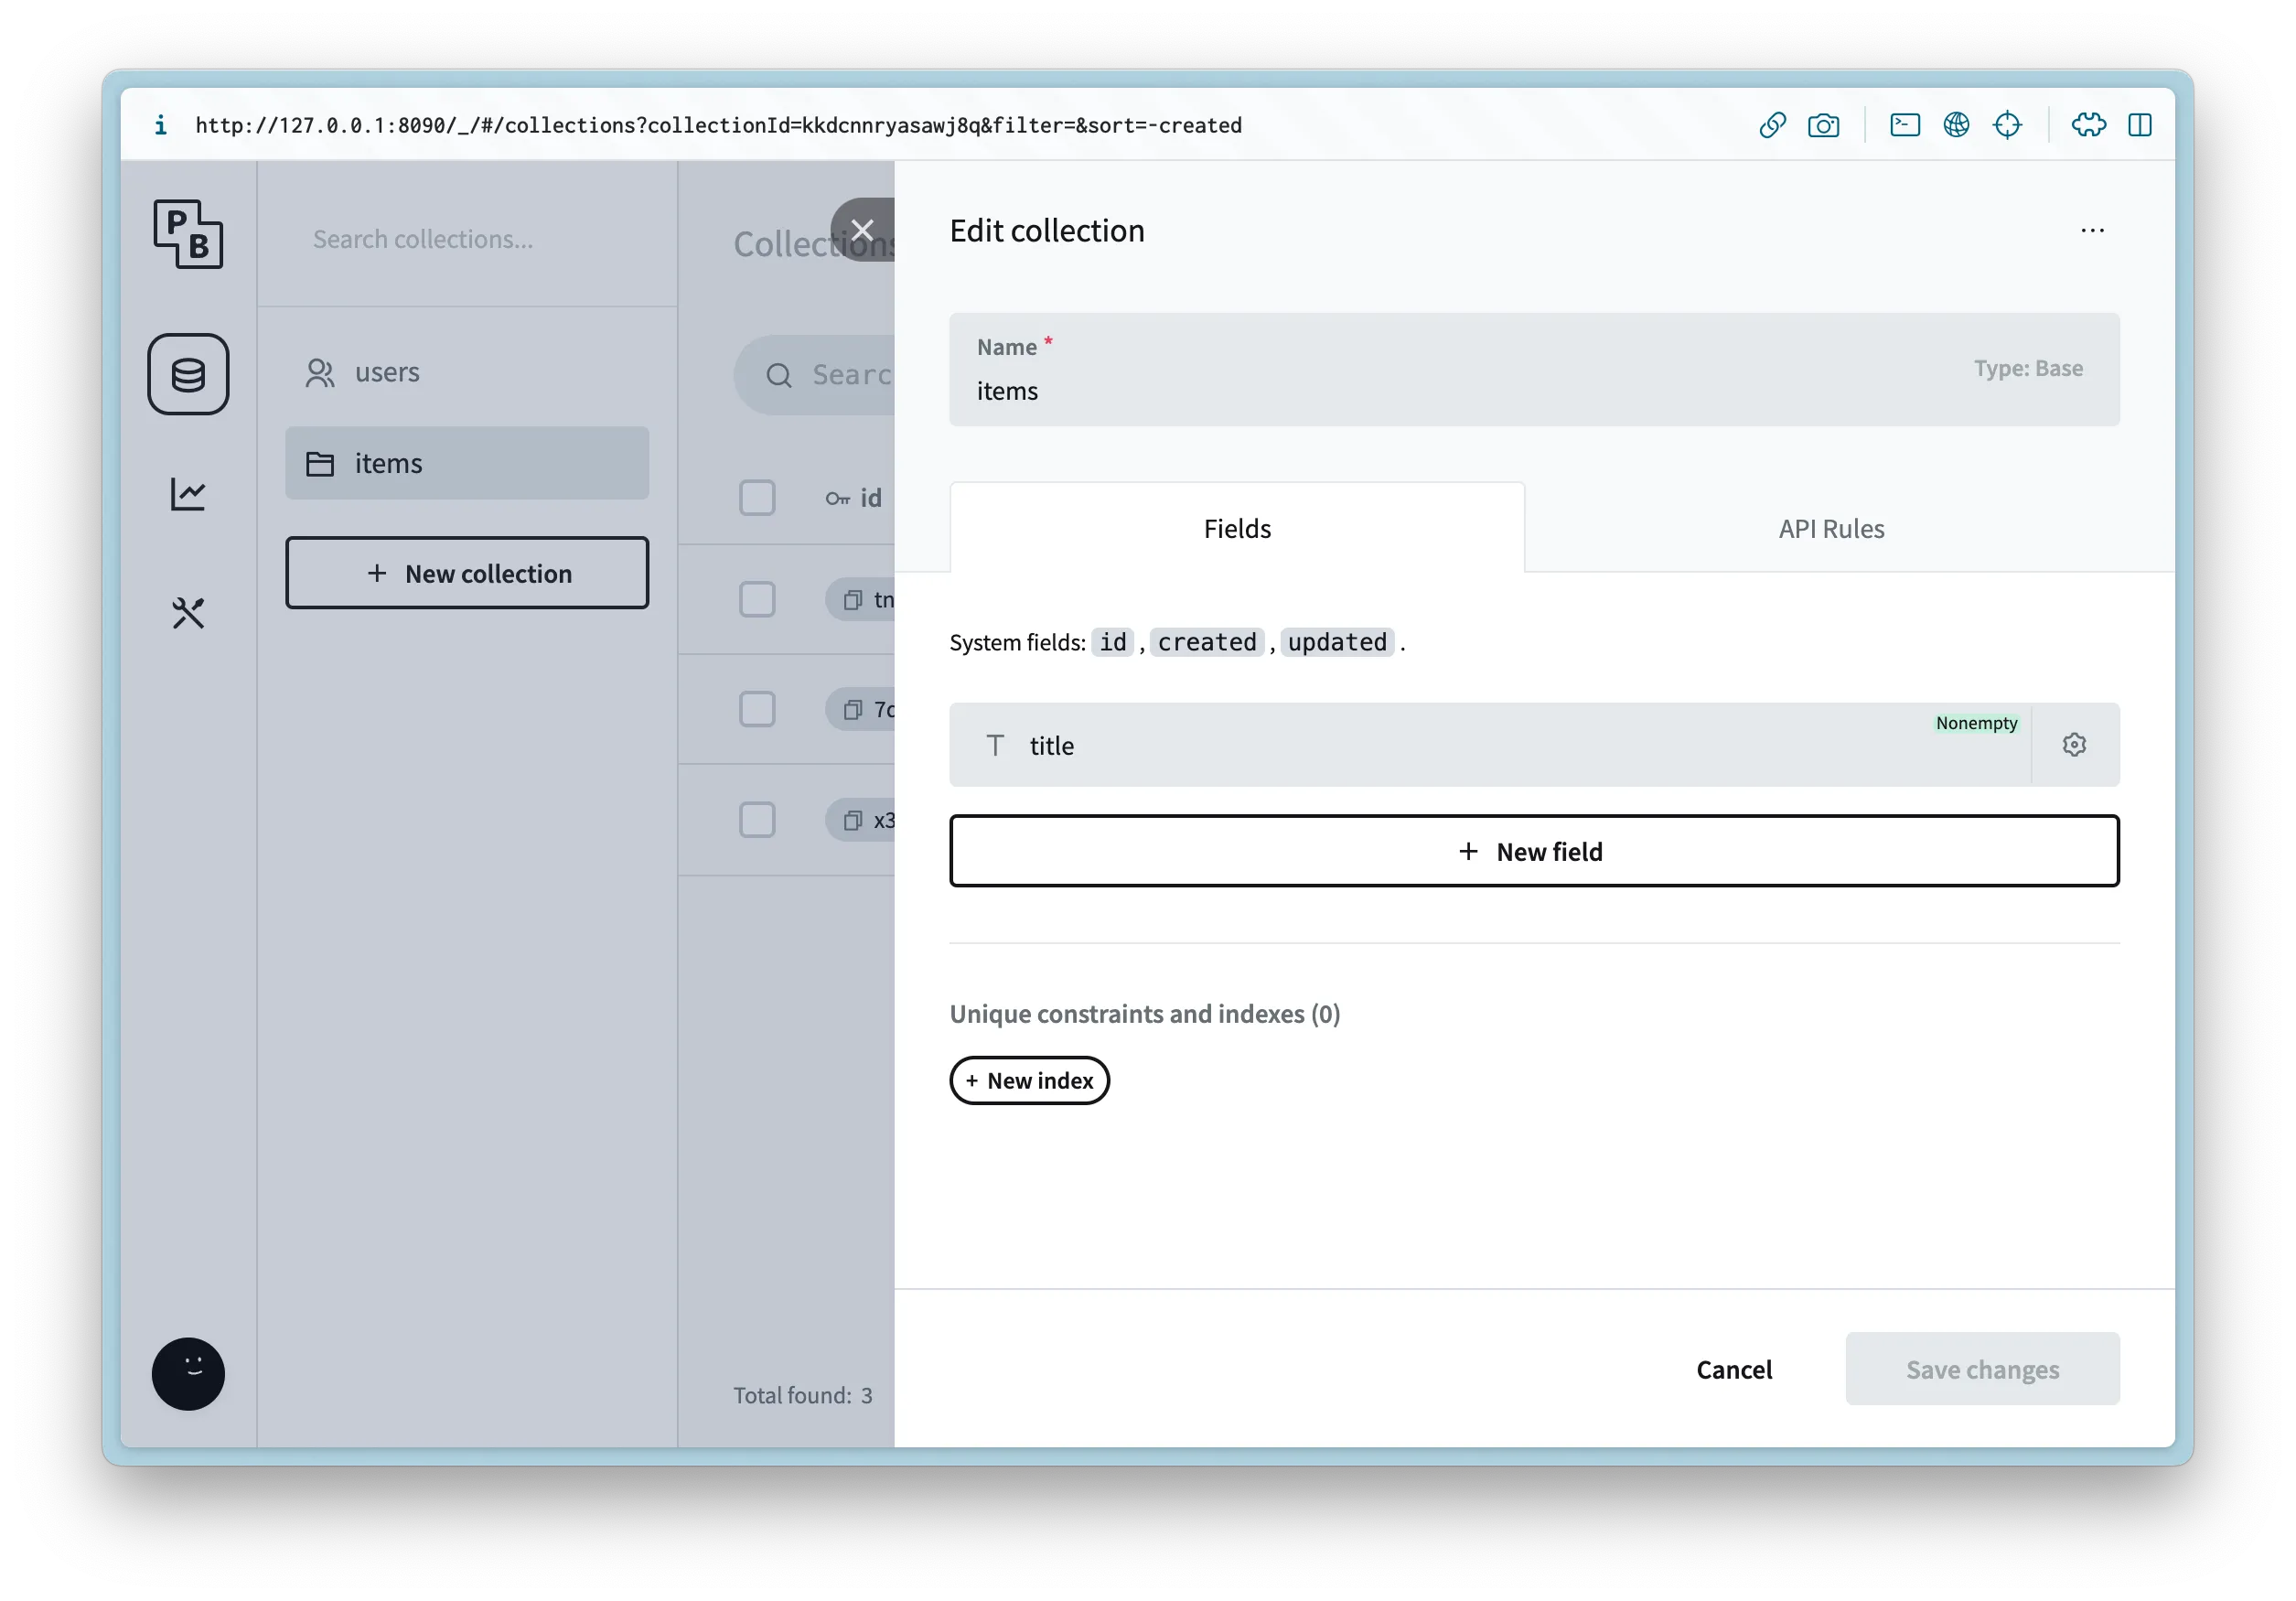Click the globe icon in the toolbar
Image resolution: width=2296 pixels, height=1601 pixels.
coord(1955,125)
